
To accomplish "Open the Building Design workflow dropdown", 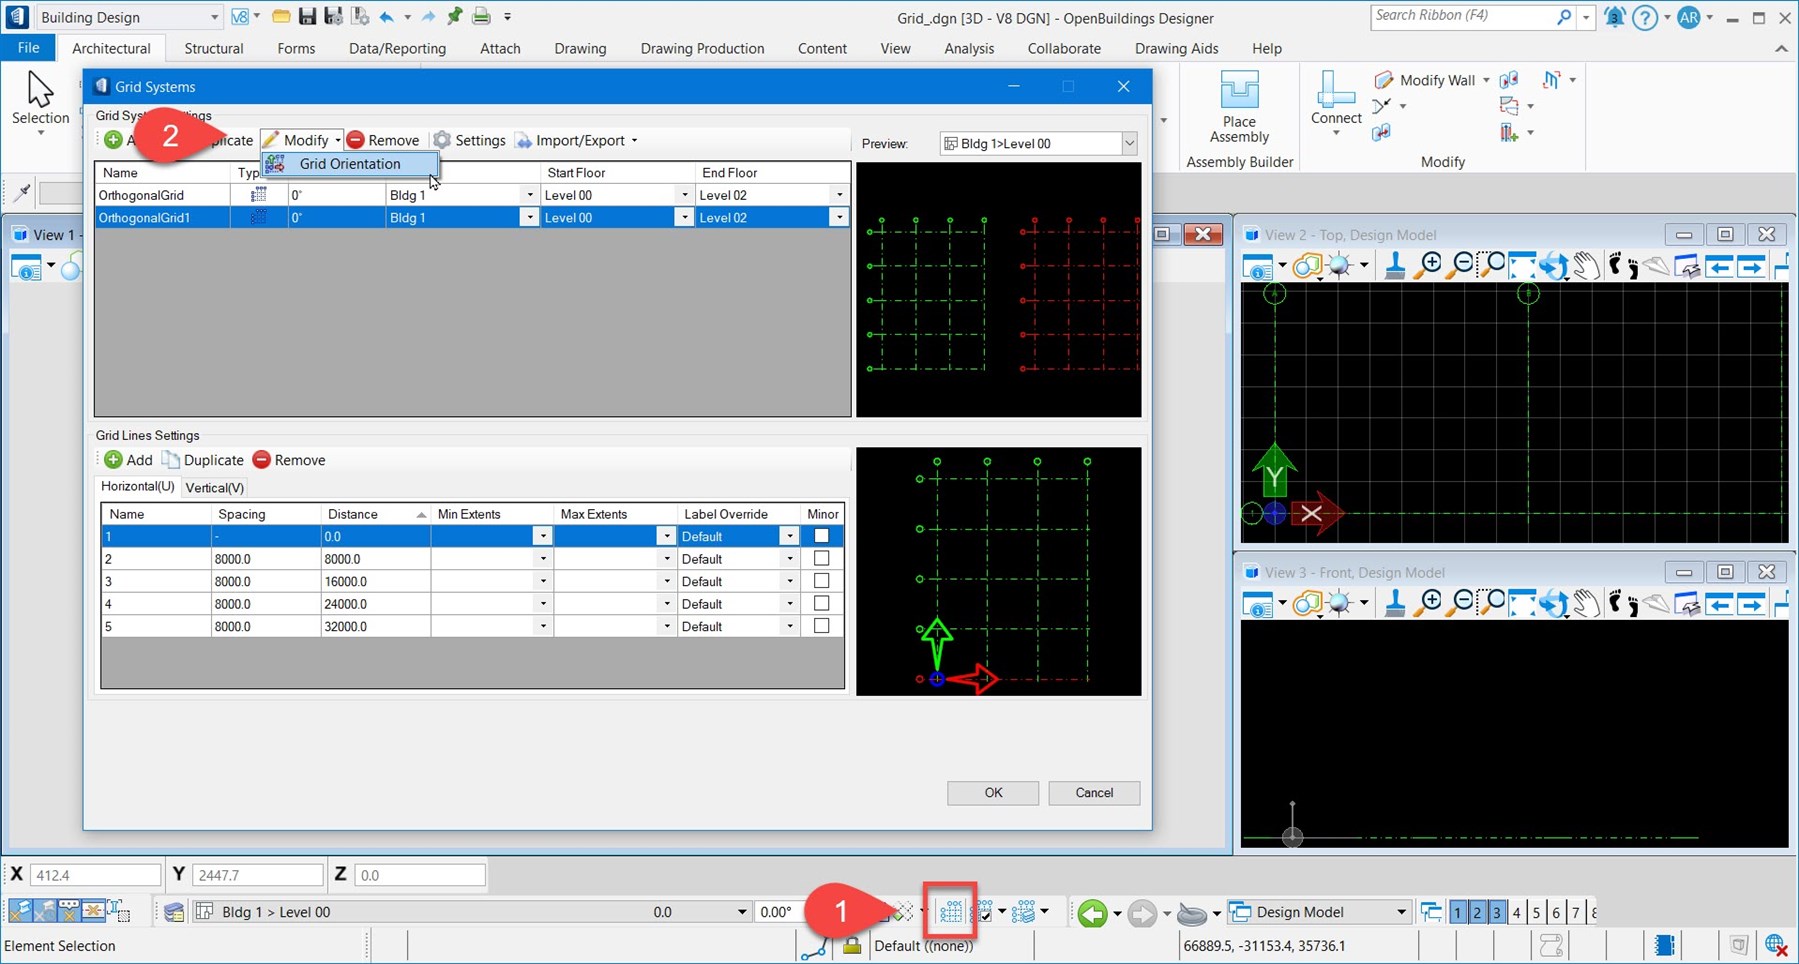I will coord(214,17).
